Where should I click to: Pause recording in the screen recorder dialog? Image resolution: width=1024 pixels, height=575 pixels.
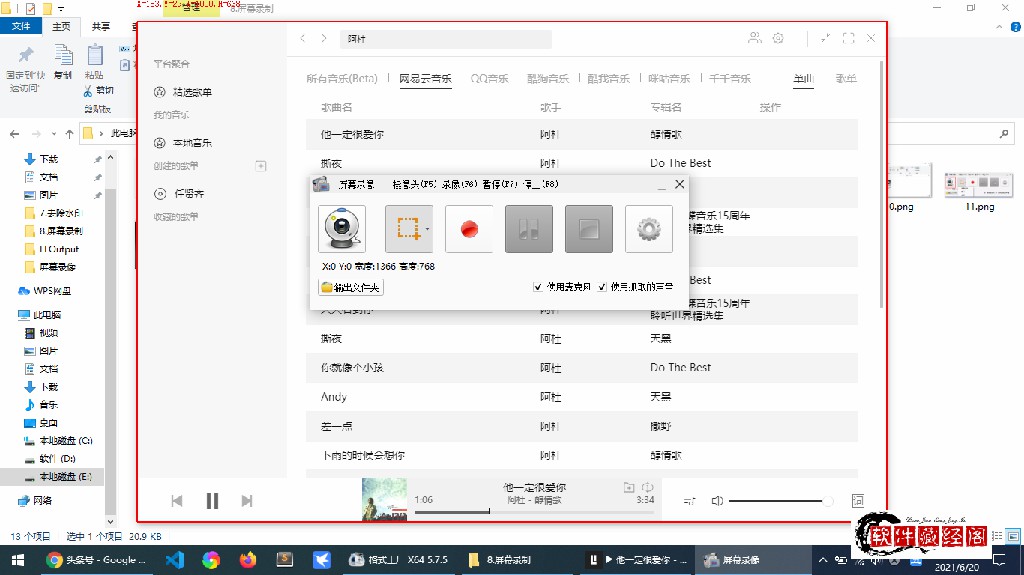[x=529, y=229]
